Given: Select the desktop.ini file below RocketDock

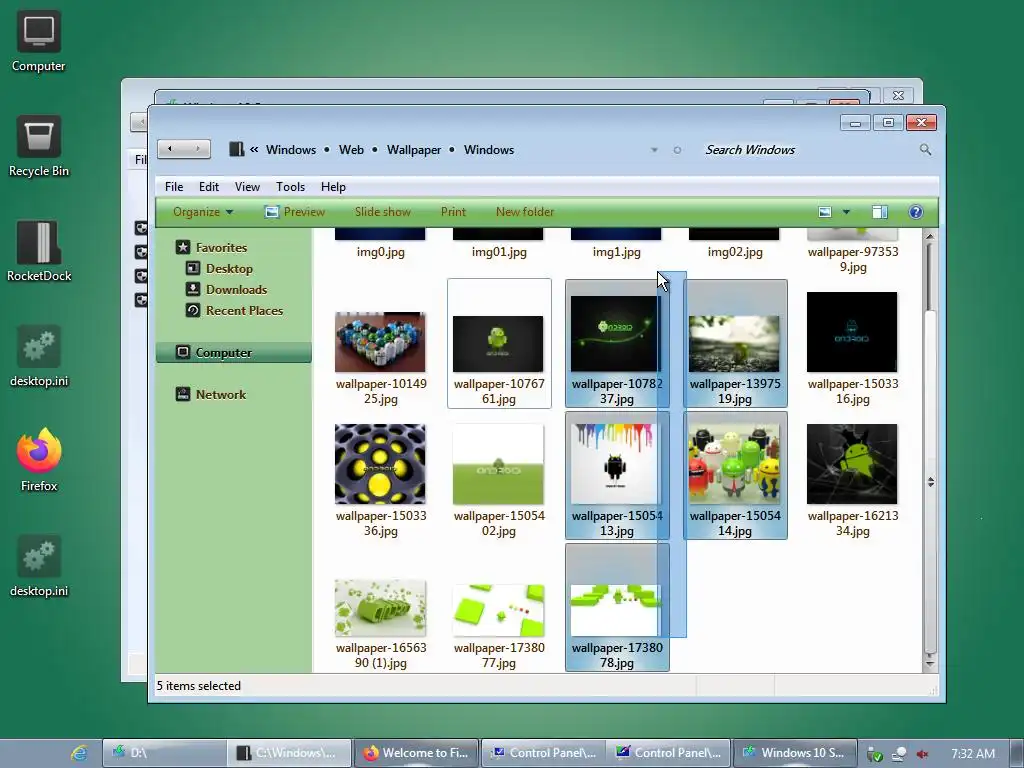Looking at the screenshot, I should pos(39,357).
